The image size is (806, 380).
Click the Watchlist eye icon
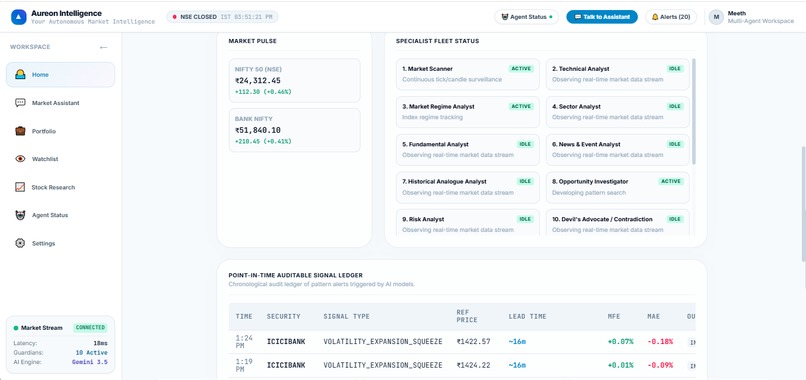tap(20, 159)
